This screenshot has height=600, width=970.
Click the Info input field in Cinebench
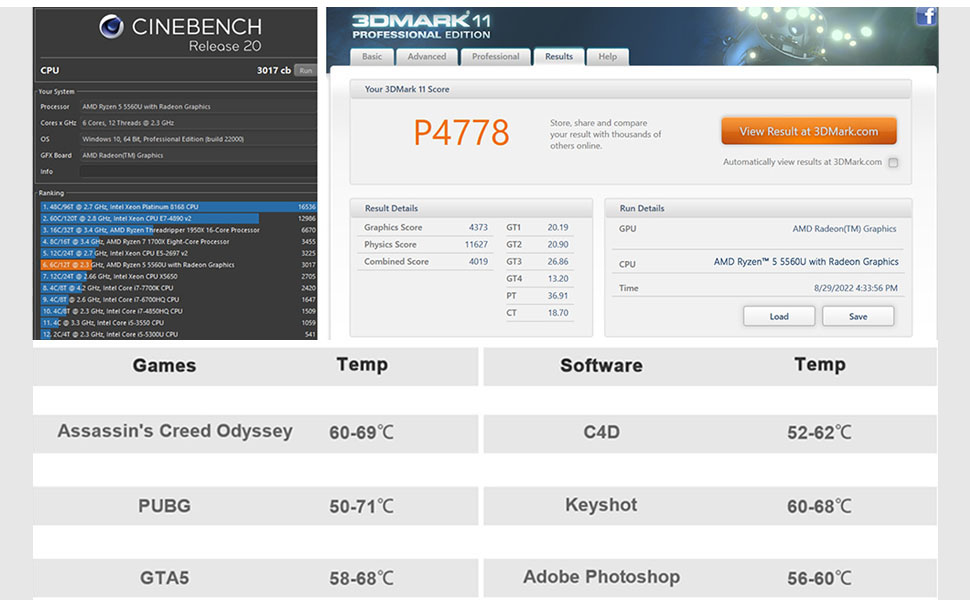tap(198, 171)
